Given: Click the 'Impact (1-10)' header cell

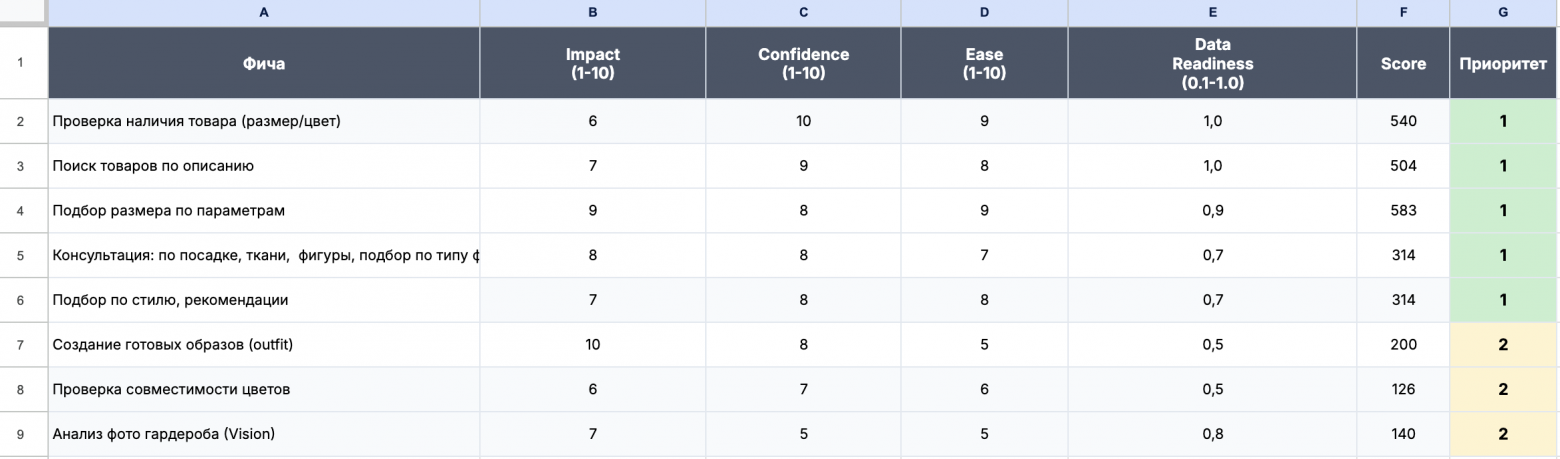Looking at the screenshot, I should click(x=592, y=64).
